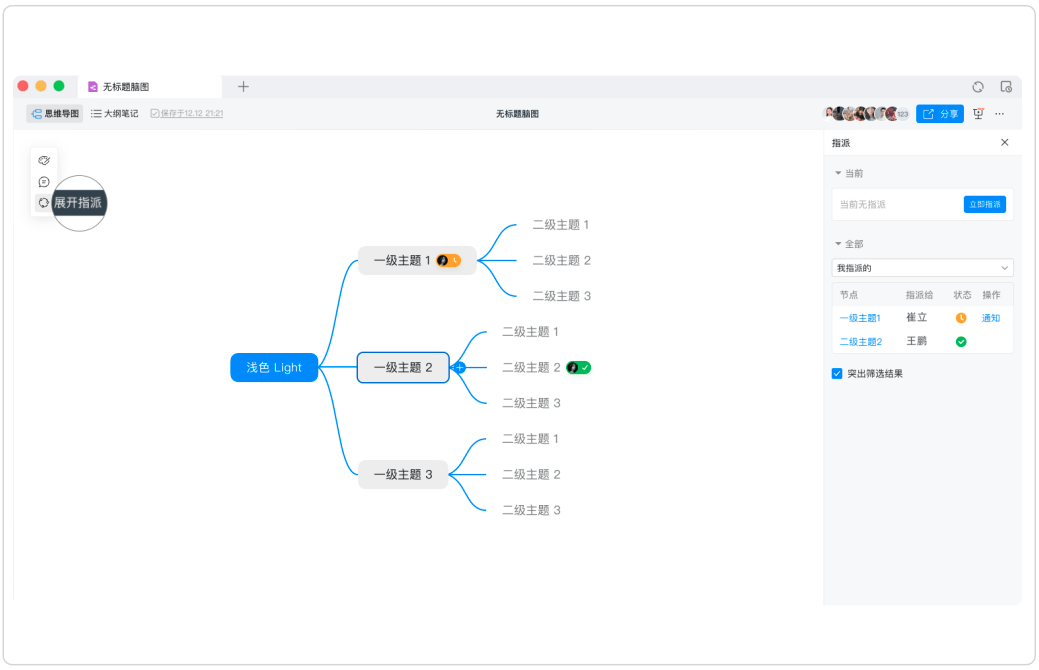Click the 展开指派 (expand assignment) icon
Image resolution: width=1039 pixels, height=670 pixels.
coord(44,202)
